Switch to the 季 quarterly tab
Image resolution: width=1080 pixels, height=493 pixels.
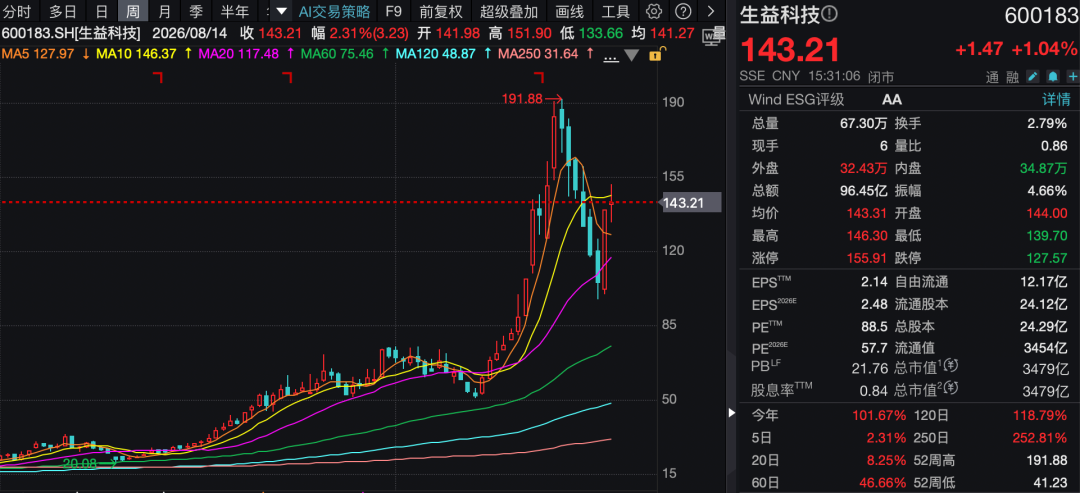(196, 12)
